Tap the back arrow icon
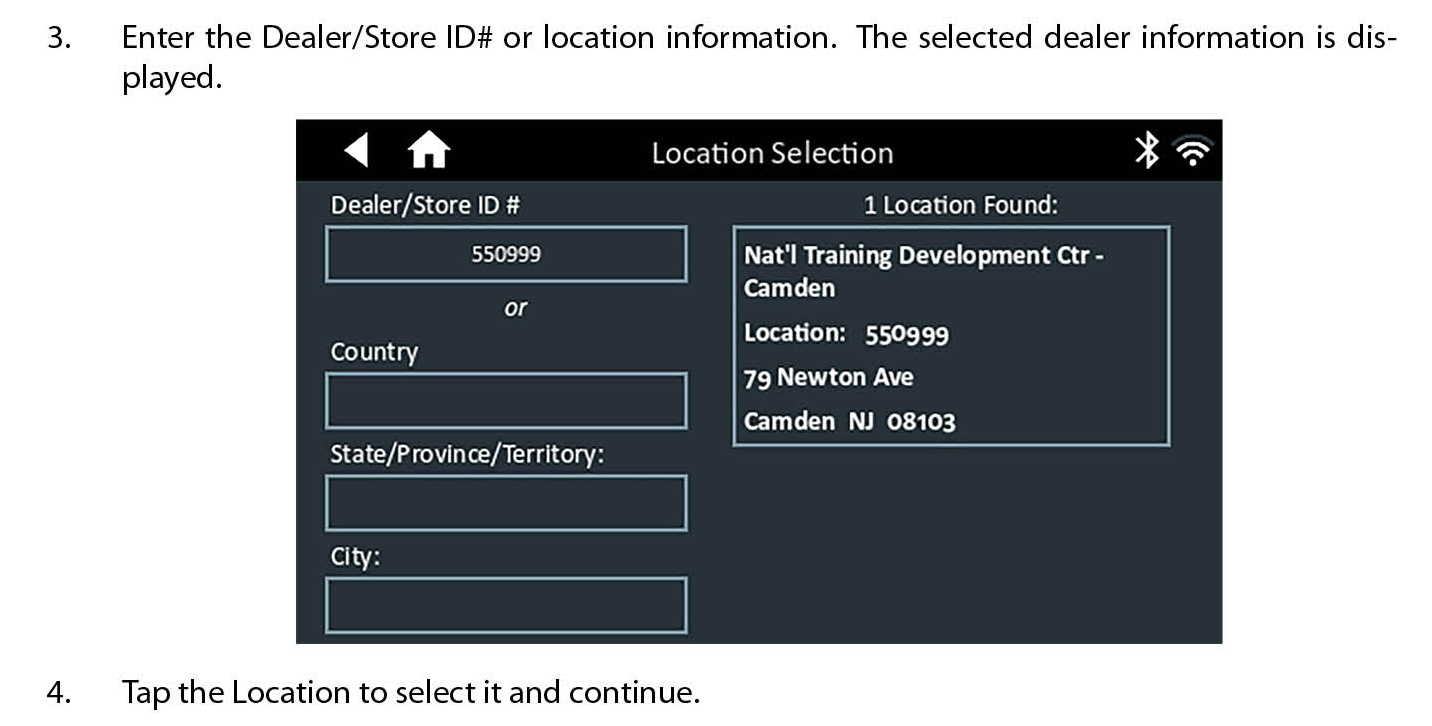Screen dimensions: 1432x726 tap(356, 152)
